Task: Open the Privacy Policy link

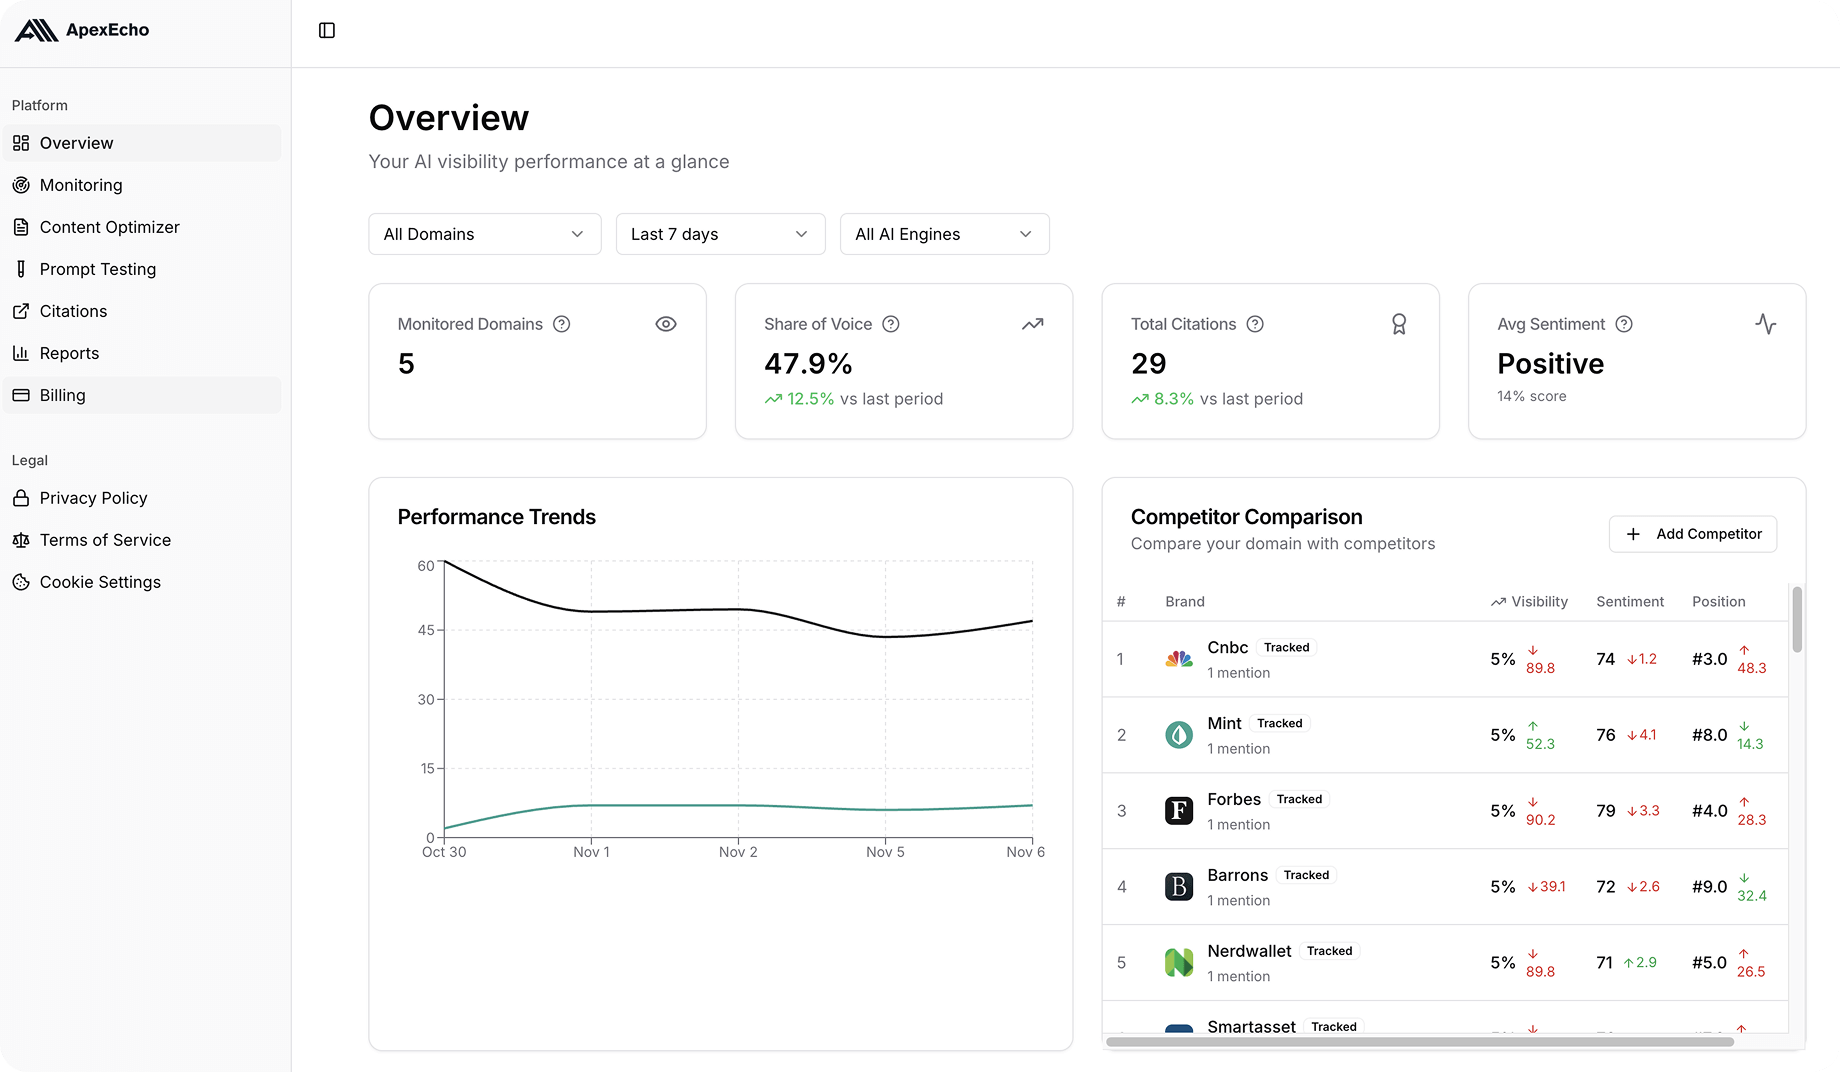Action: [93, 498]
